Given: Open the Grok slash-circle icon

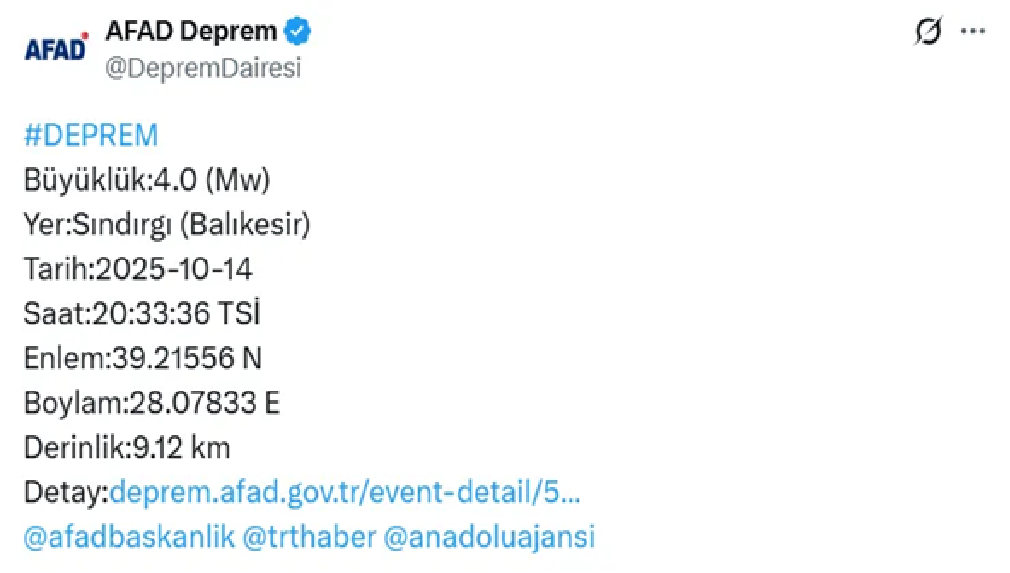Looking at the screenshot, I should [x=927, y=32].
